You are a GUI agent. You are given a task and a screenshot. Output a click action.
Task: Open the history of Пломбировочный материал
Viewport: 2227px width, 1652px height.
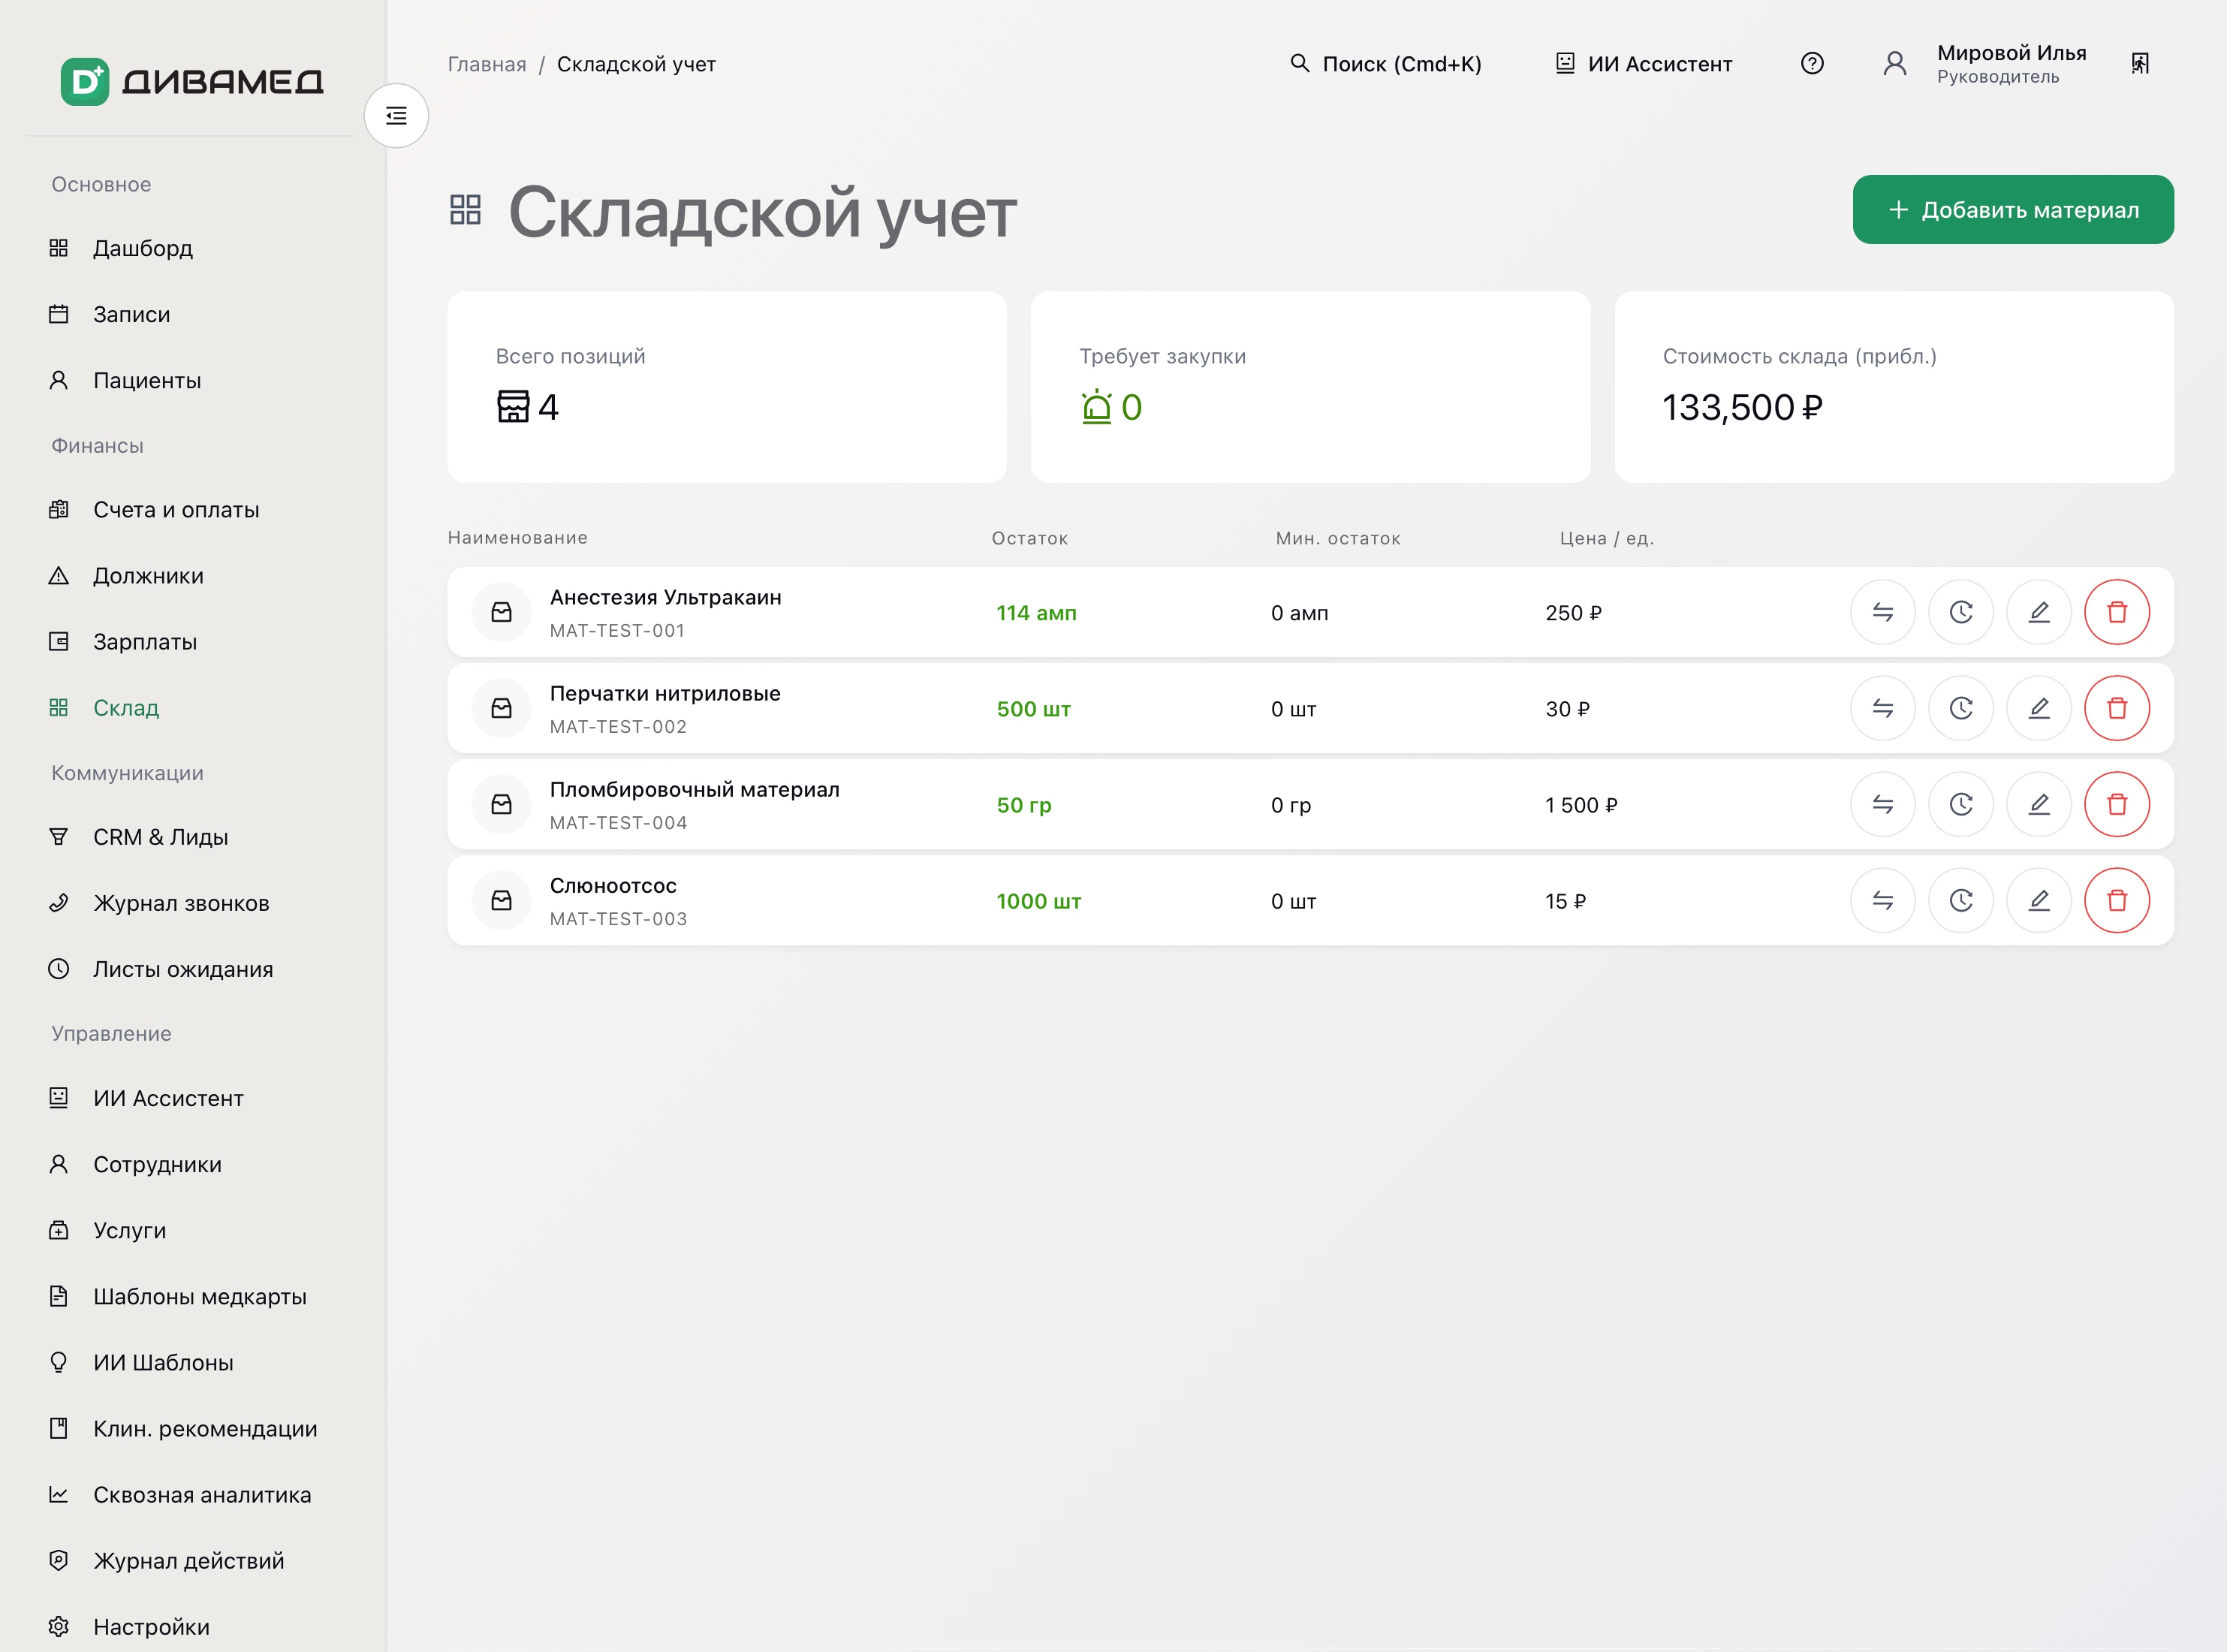(1960, 804)
